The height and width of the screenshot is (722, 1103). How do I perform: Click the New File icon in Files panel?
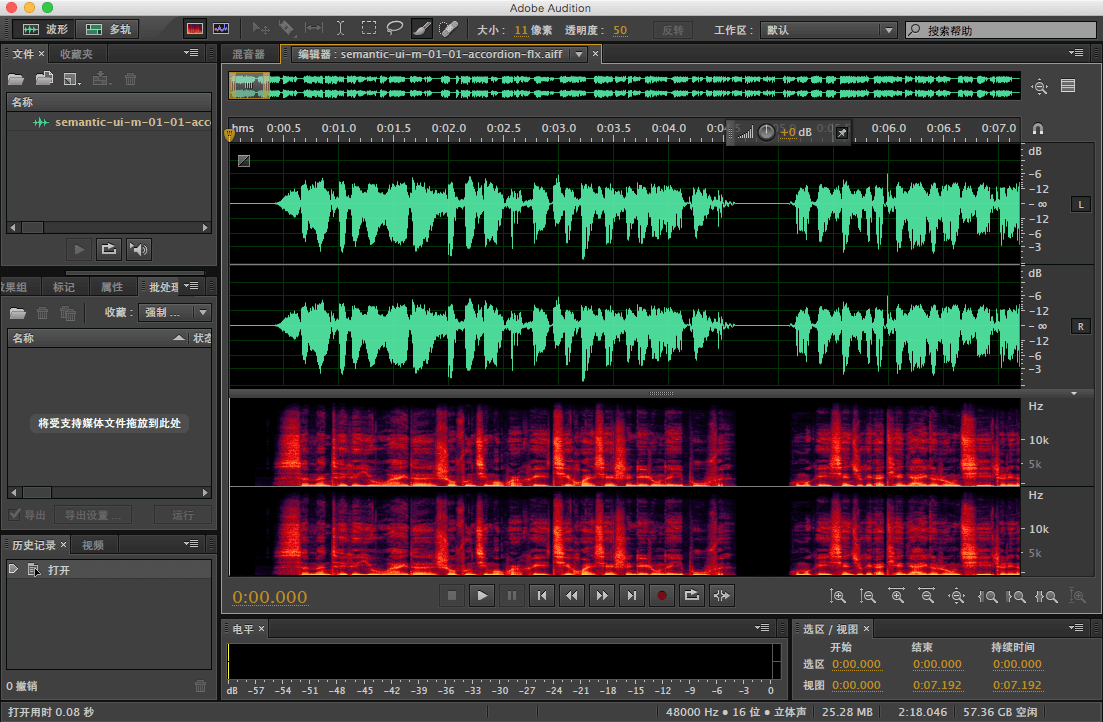72,79
